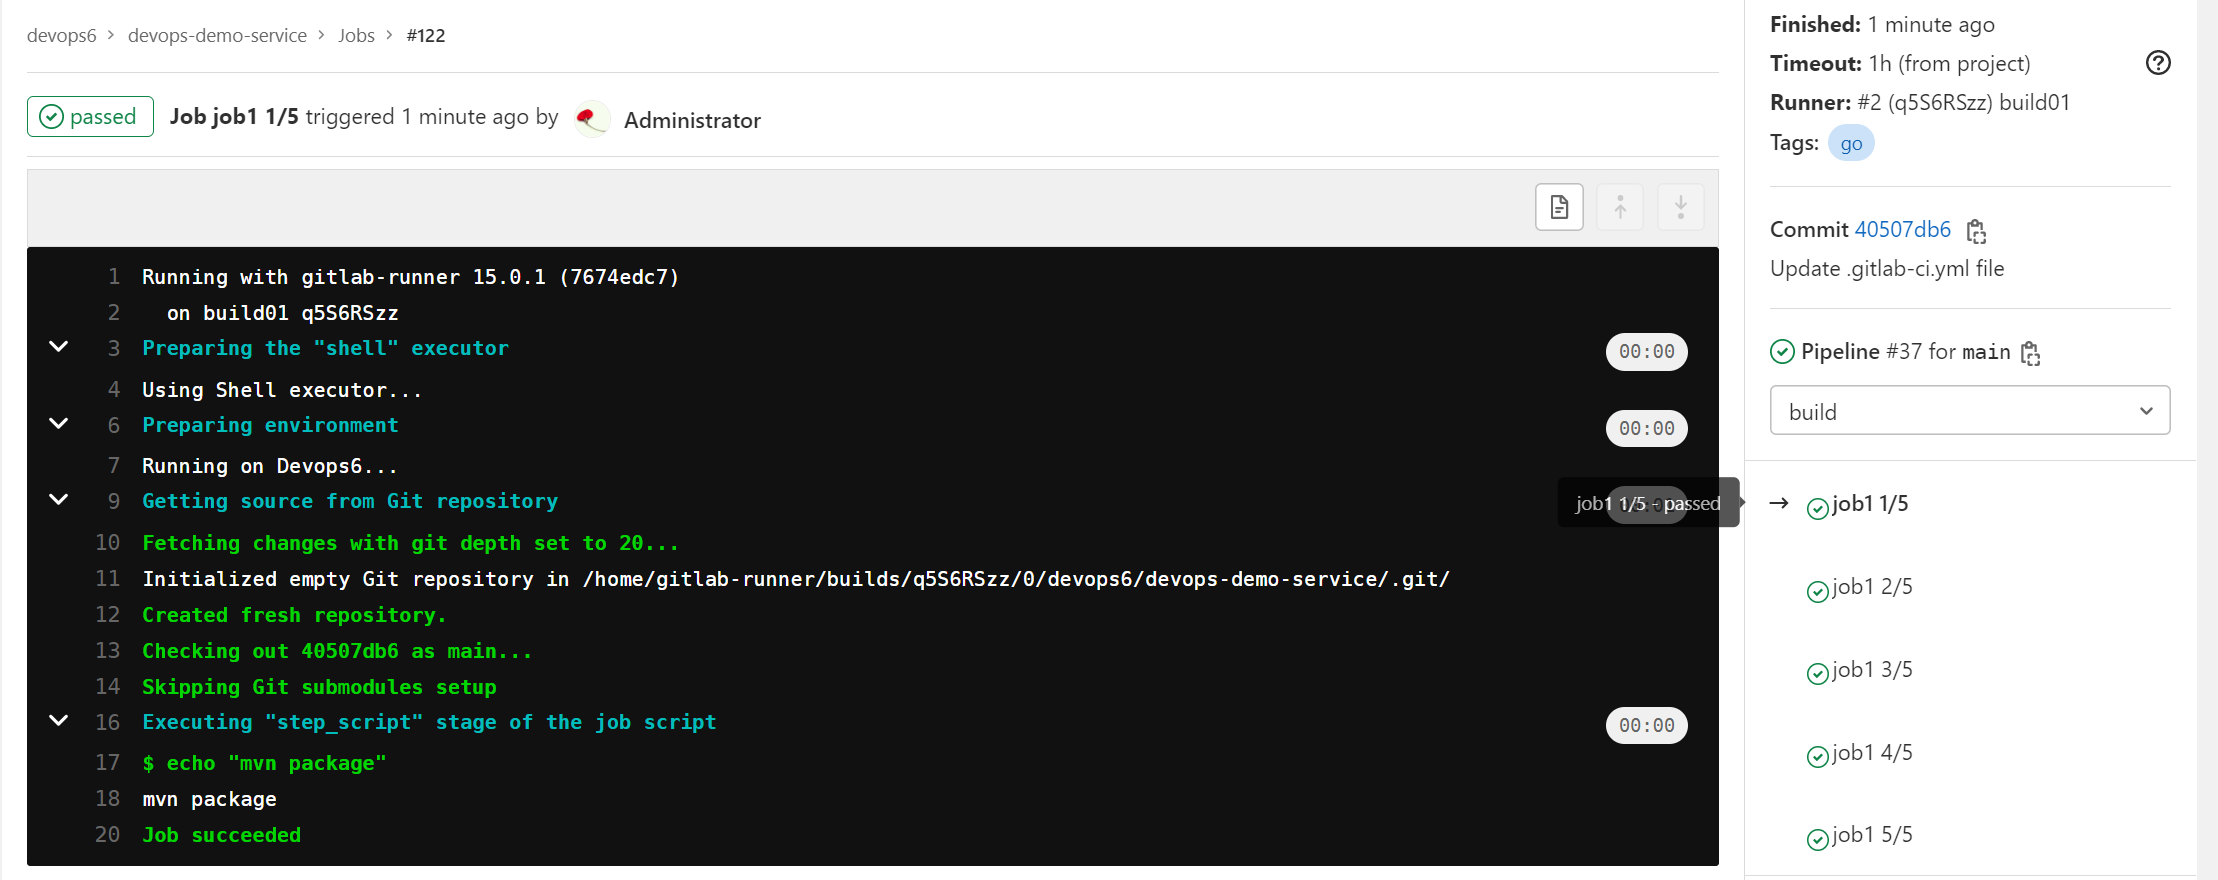Click 'Job succeeded' log line
Viewport: 2218px width, 880px height.
click(221, 835)
